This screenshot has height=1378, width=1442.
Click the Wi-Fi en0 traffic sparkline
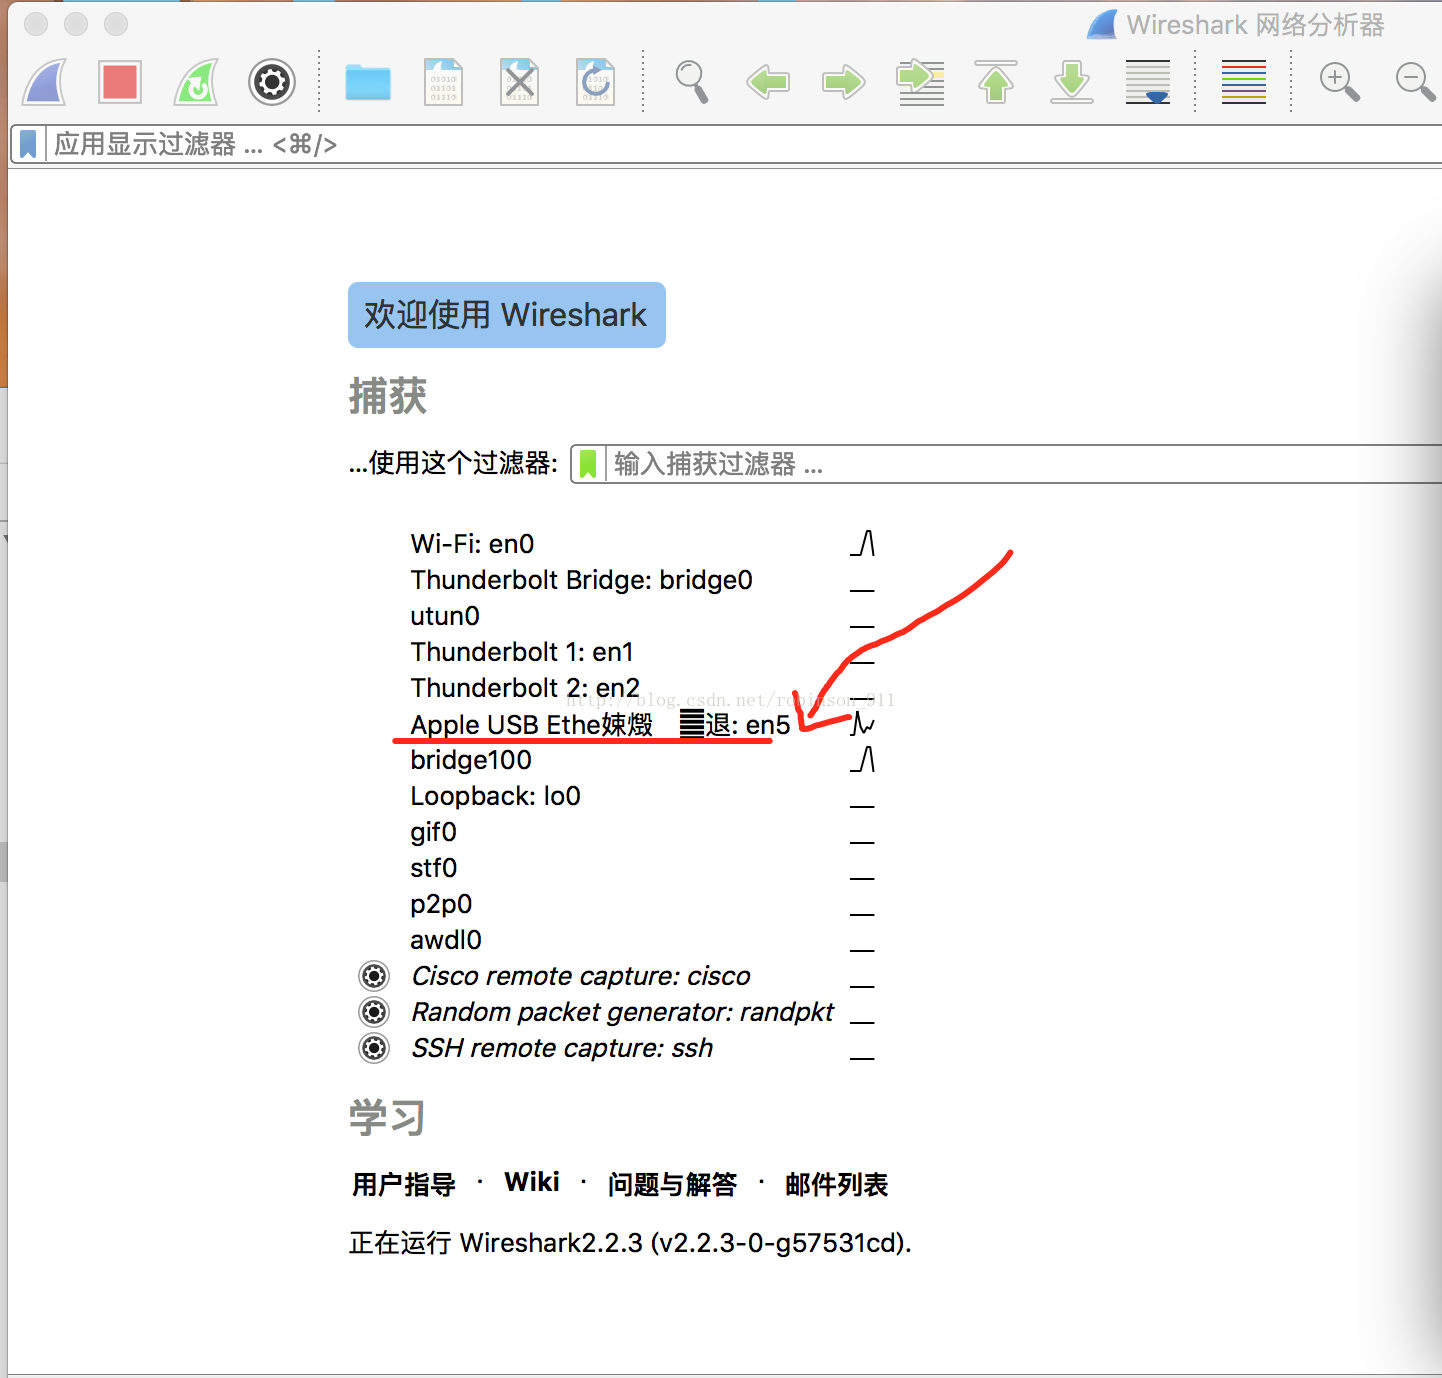pos(862,544)
